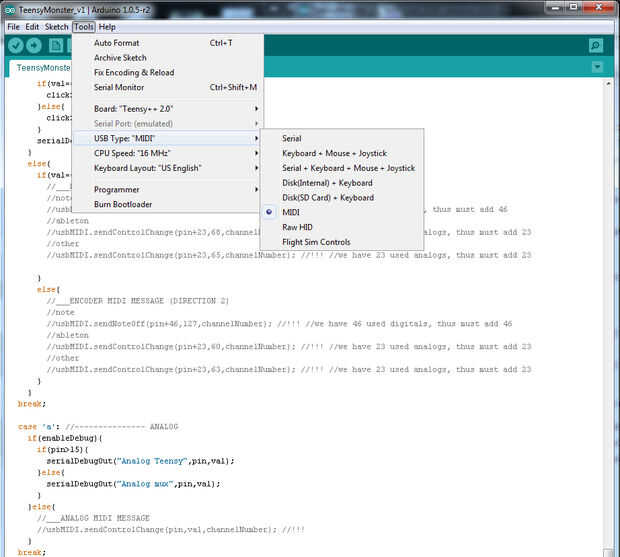Open the tab options dropdown arrow
This screenshot has width=620, height=557.
(x=597, y=67)
